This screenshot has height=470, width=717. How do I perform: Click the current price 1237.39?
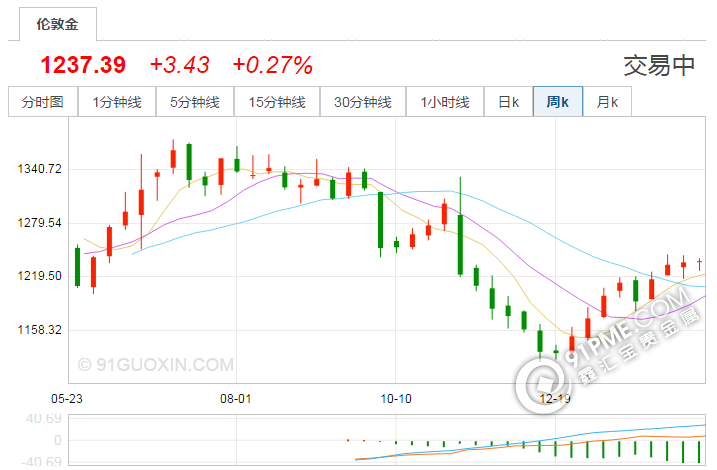click(83, 65)
